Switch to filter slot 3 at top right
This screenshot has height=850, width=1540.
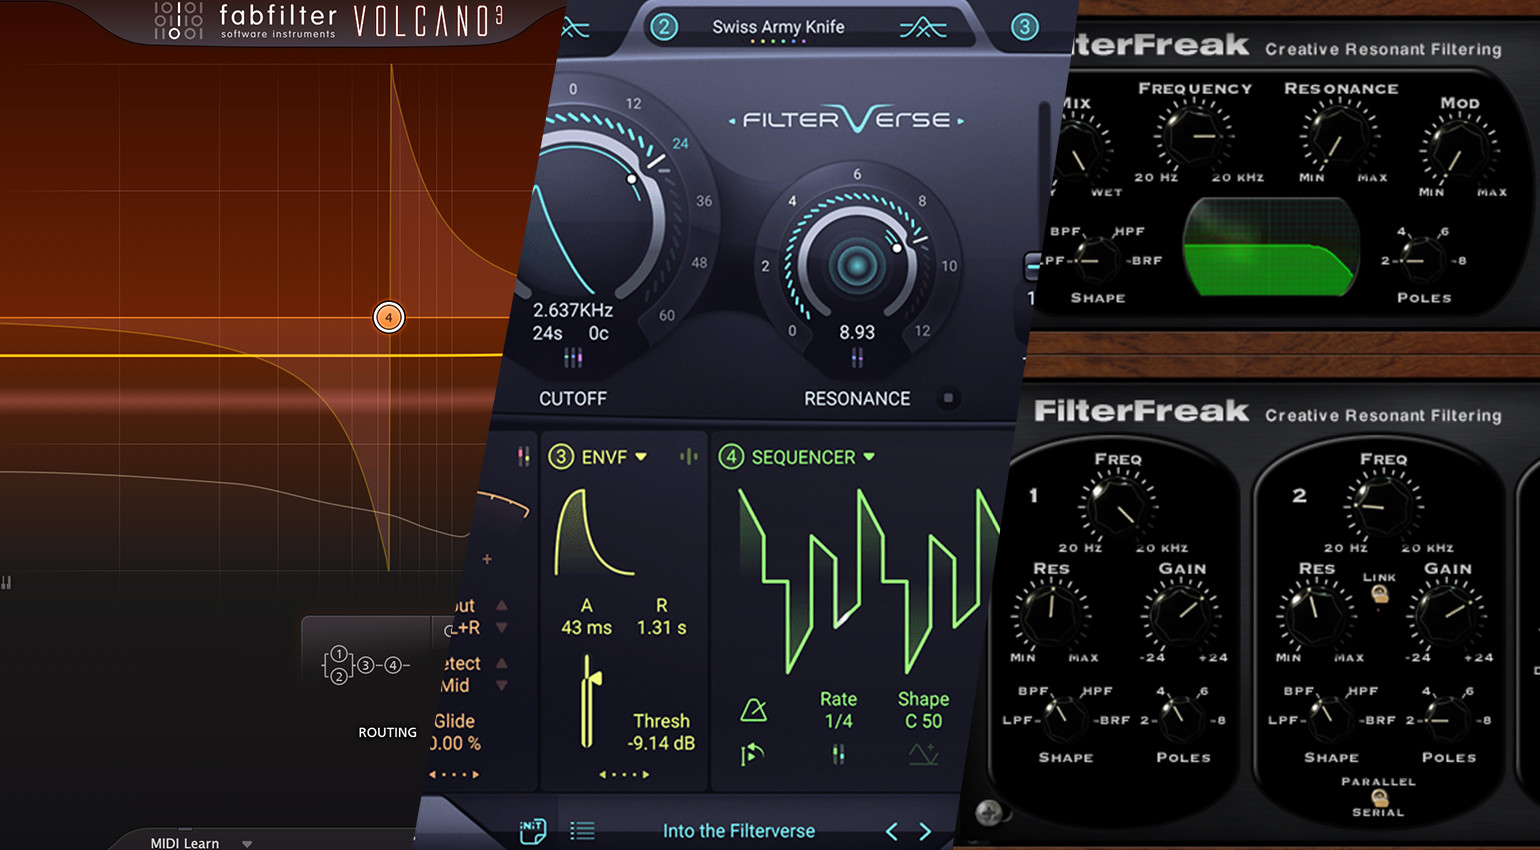1023,27
